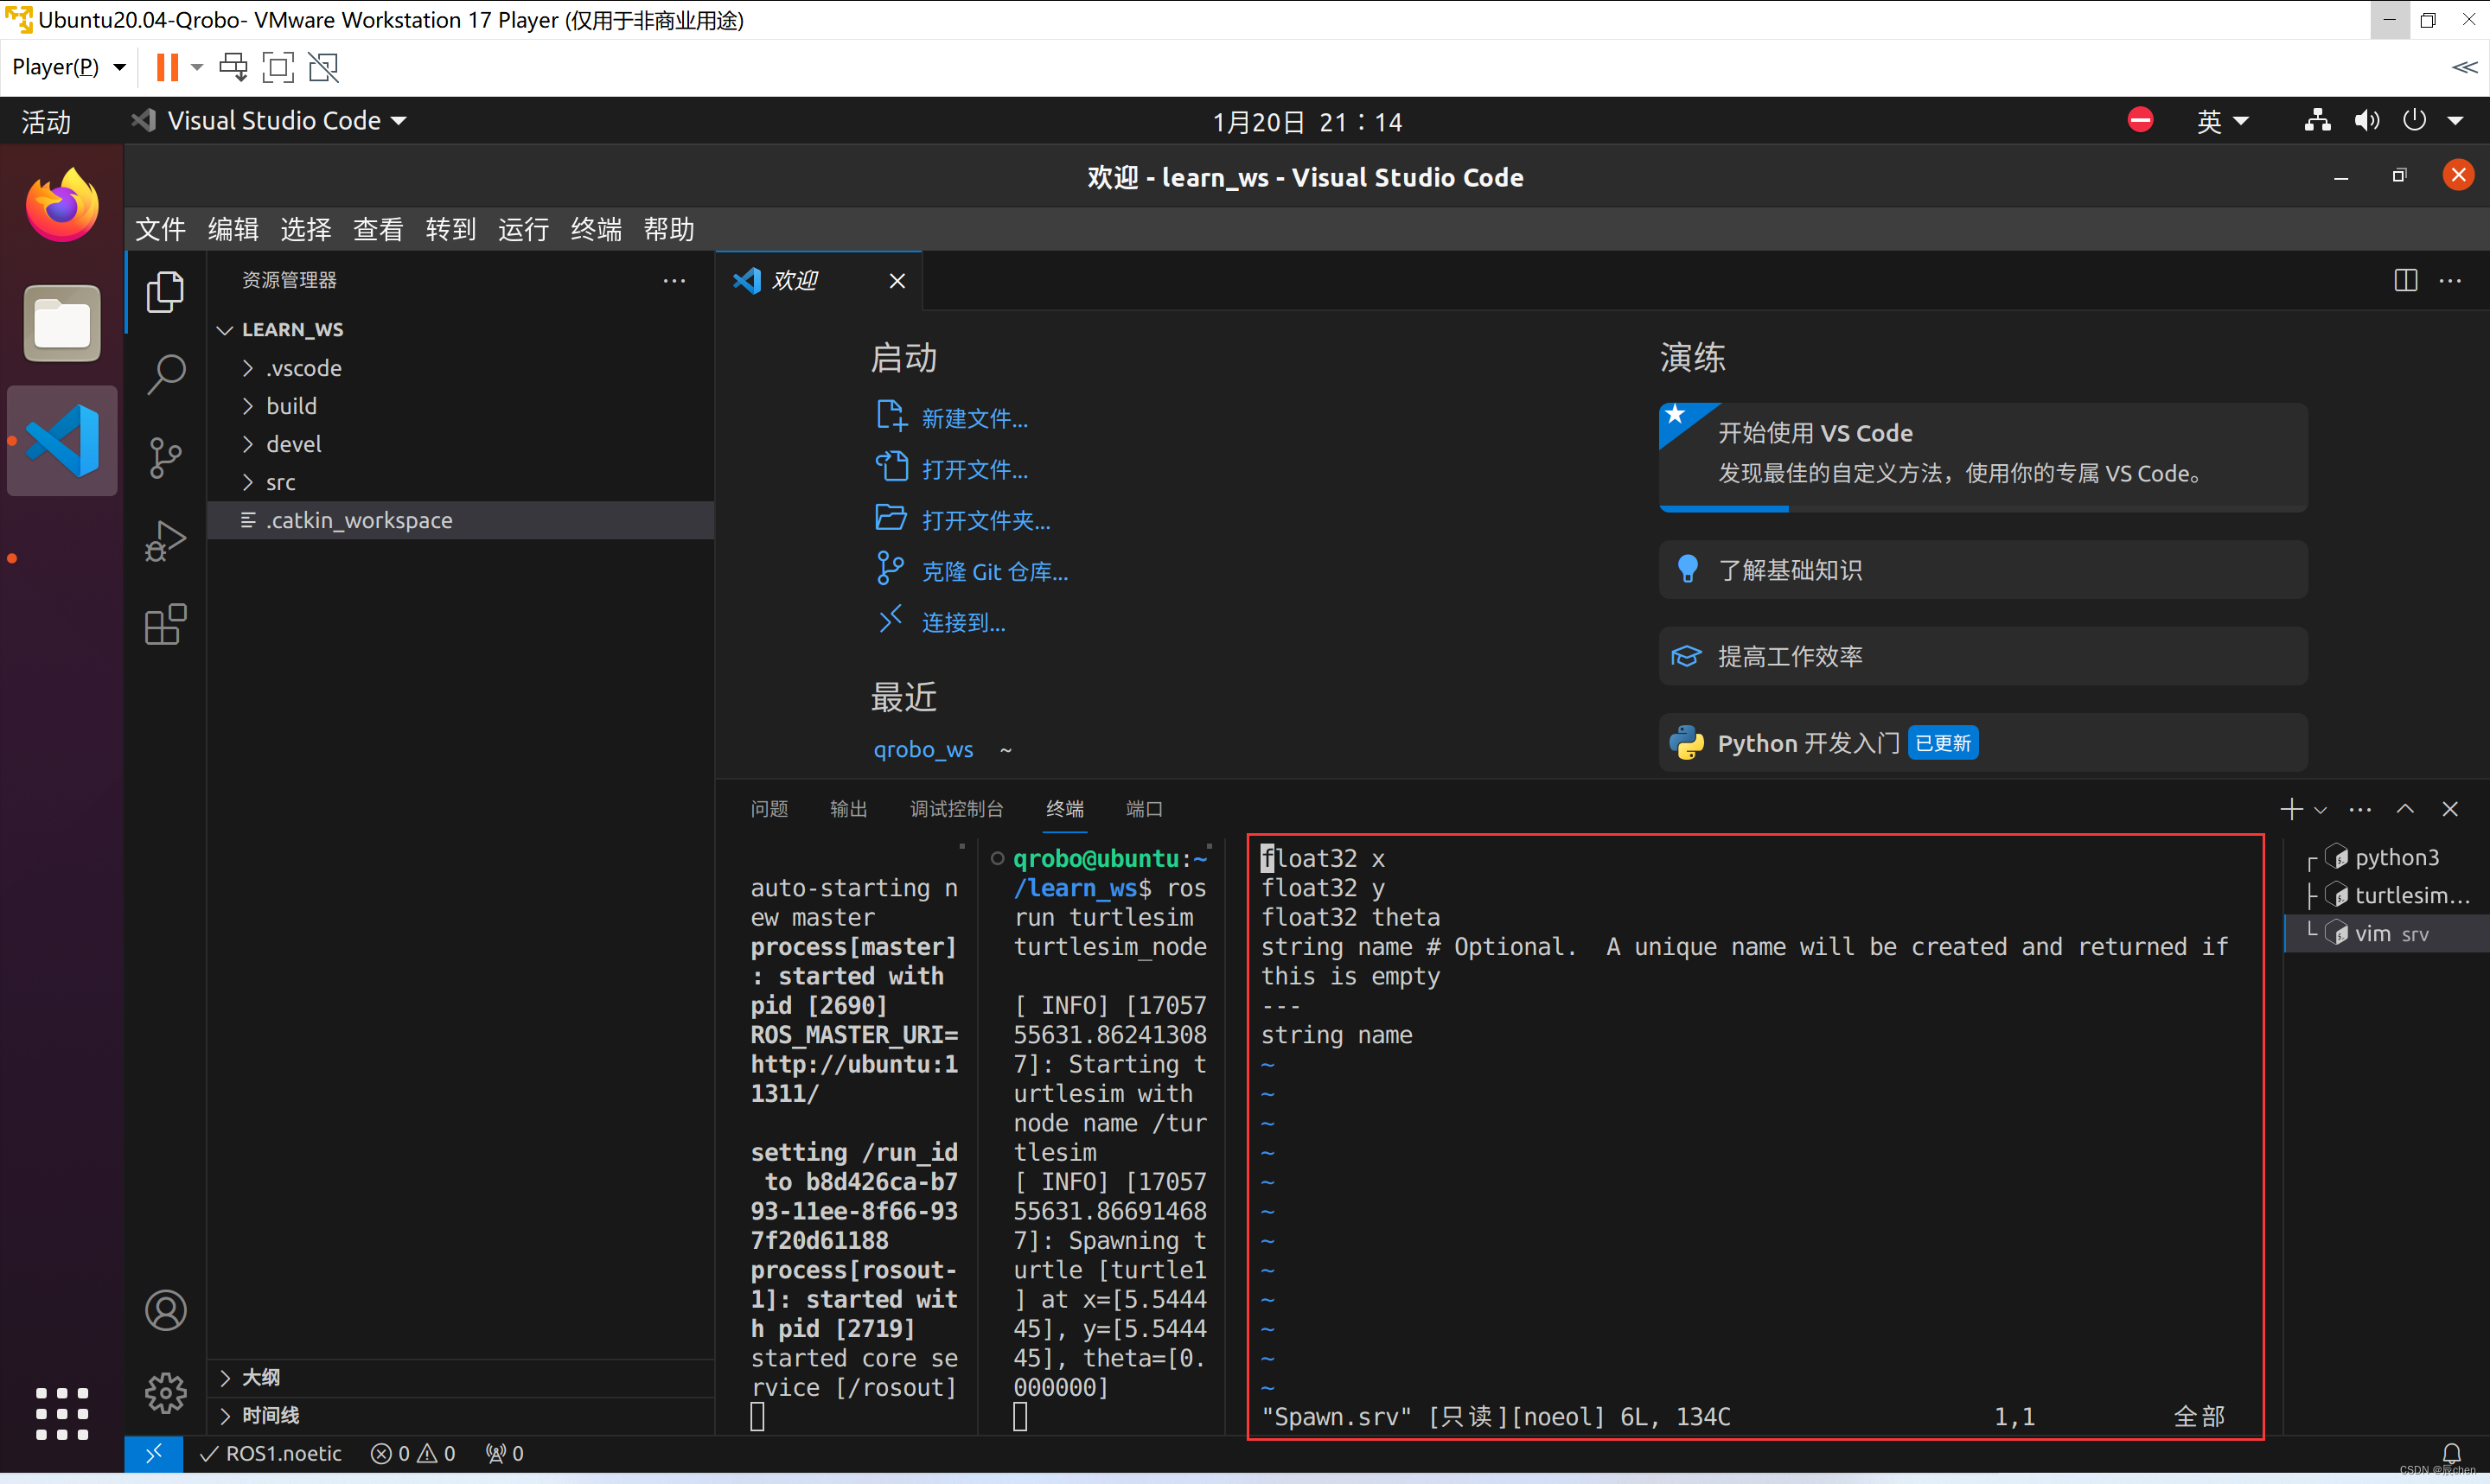Open the notifications bell in status bar
Viewport: 2490px width, 1484px height.
[2452, 1454]
